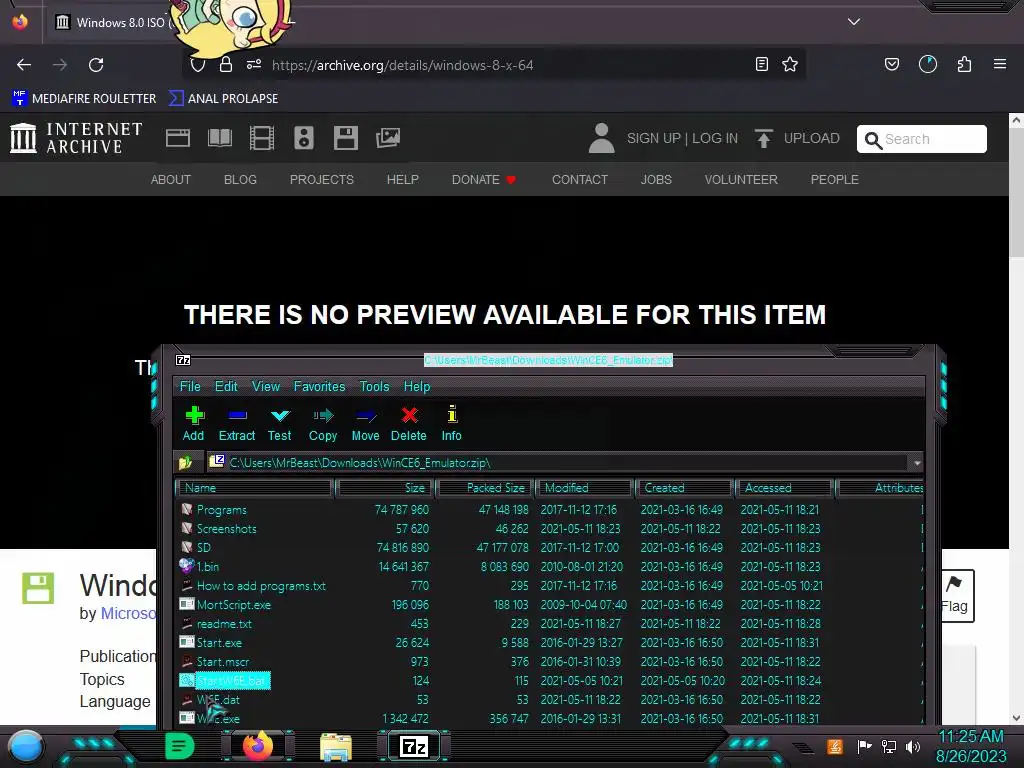Click SIGN UP on Internet Archive

point(654,138)
